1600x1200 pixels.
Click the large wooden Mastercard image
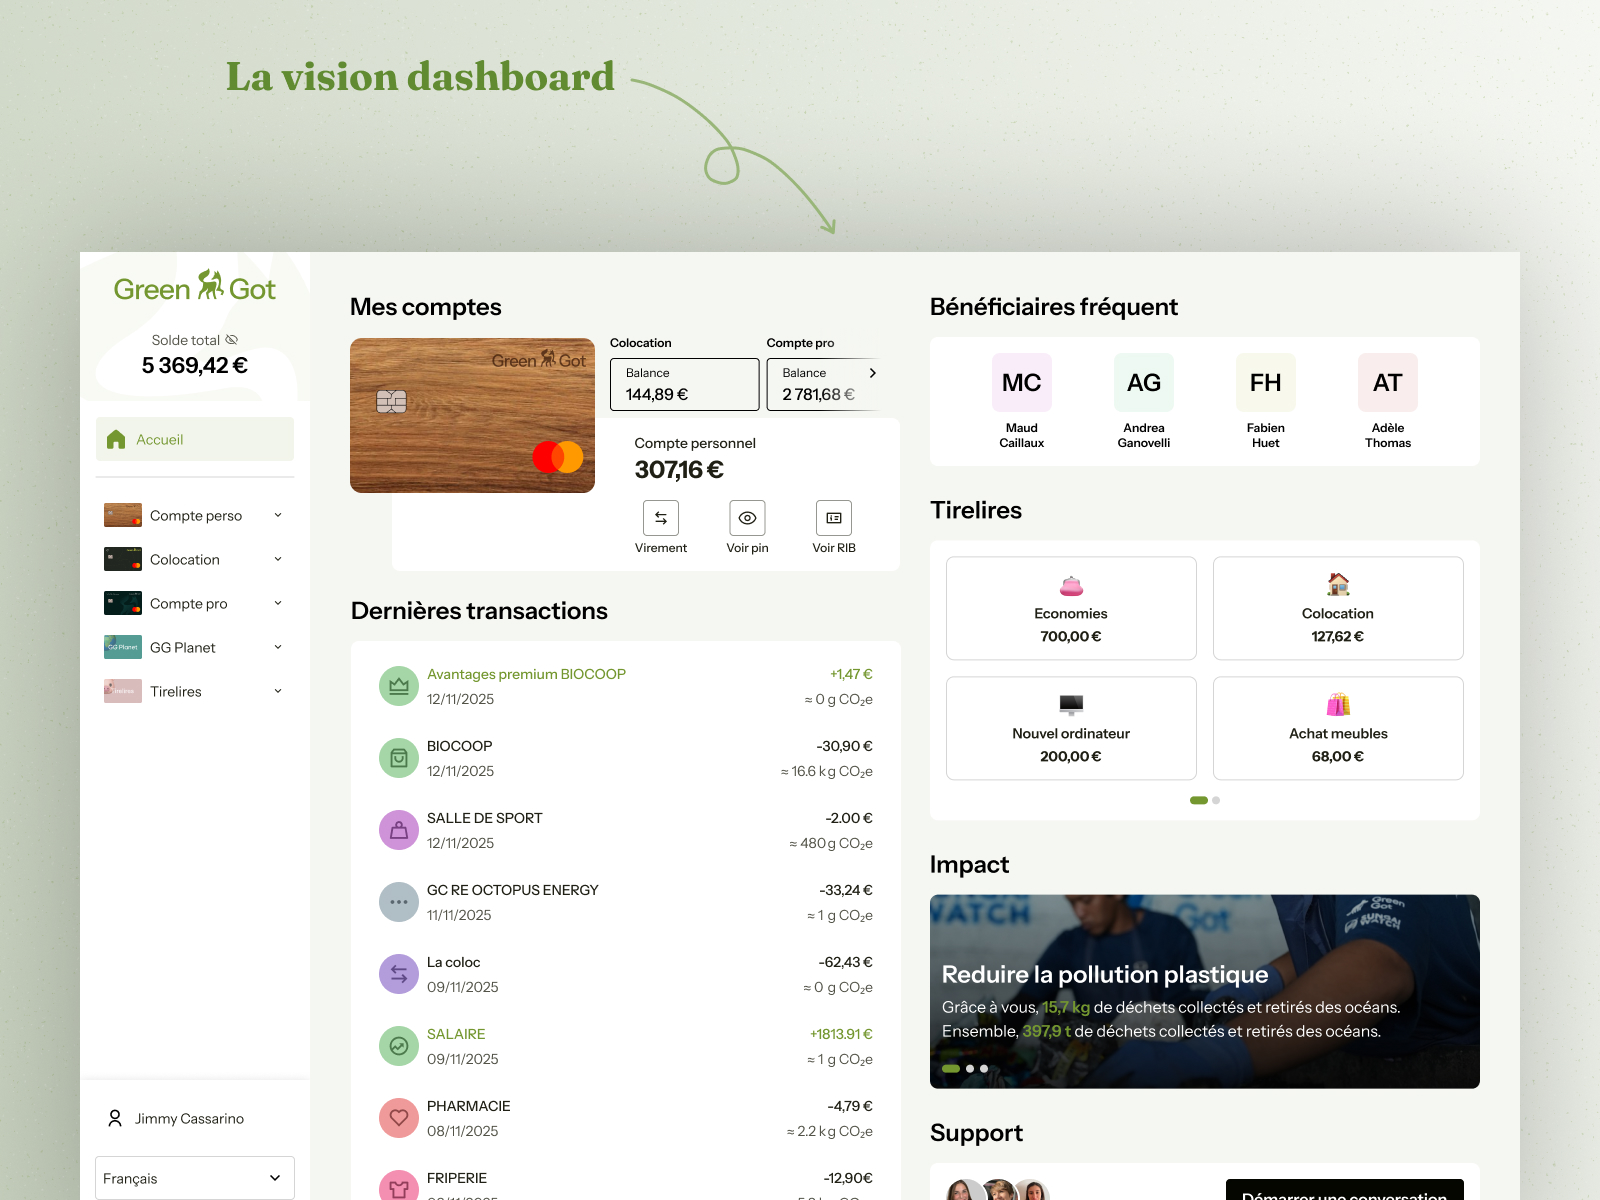tap(472, 415)
